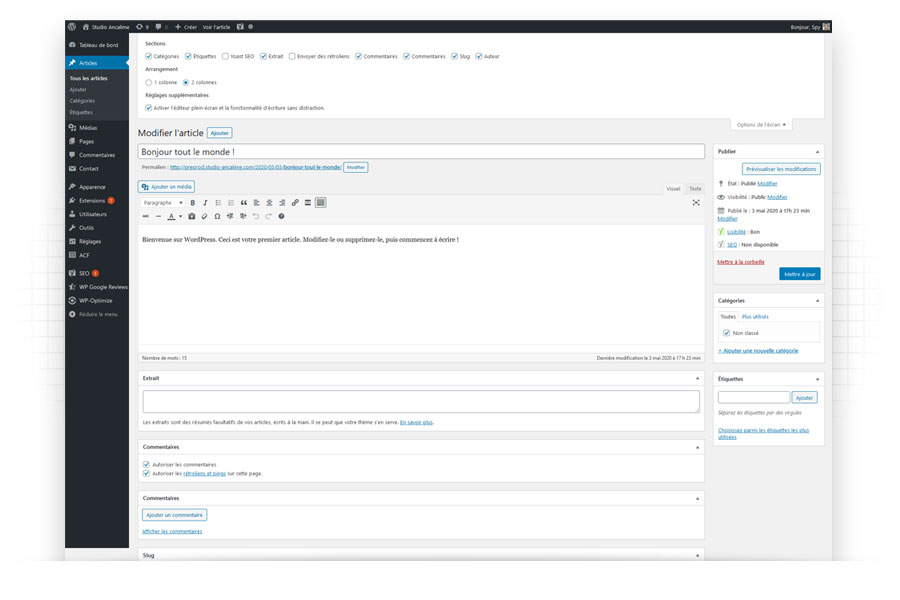This screenshot has height=600, width=900.
Task: Uncheck the Extrait section checkbox
Action: [263, 56]
